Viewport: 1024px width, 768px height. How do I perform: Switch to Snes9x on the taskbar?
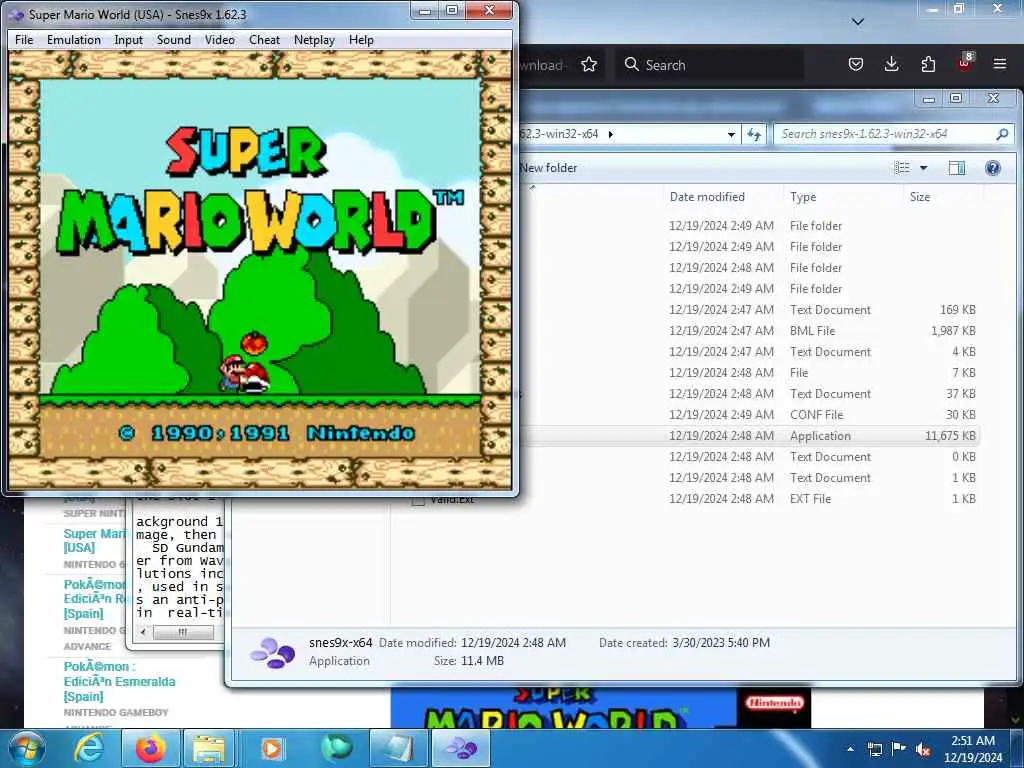click(461, 748)
